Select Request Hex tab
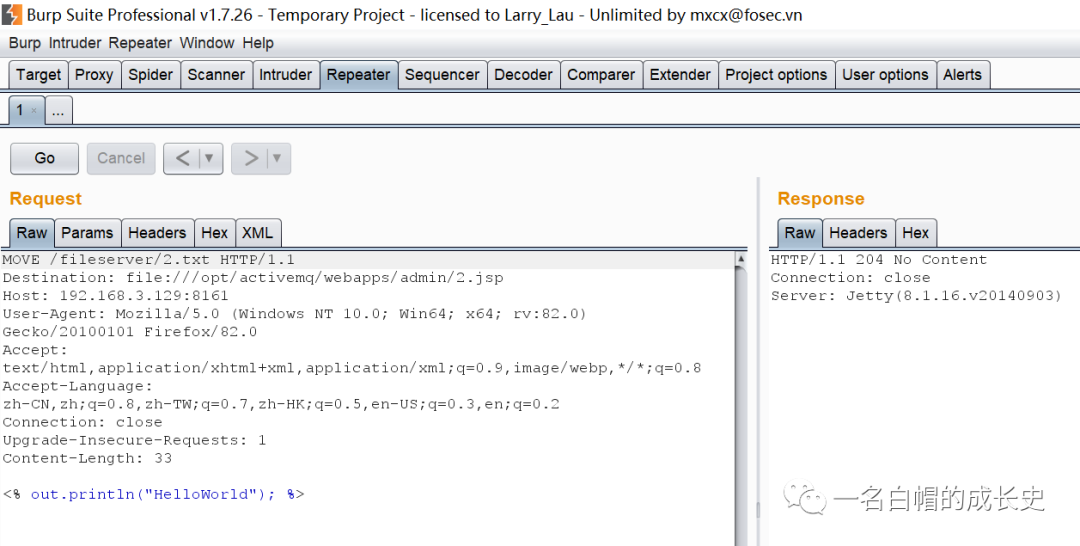Image resolution: width=1080 pixels, height=546 pixels. pyautogui.click(x=215, y=233)
